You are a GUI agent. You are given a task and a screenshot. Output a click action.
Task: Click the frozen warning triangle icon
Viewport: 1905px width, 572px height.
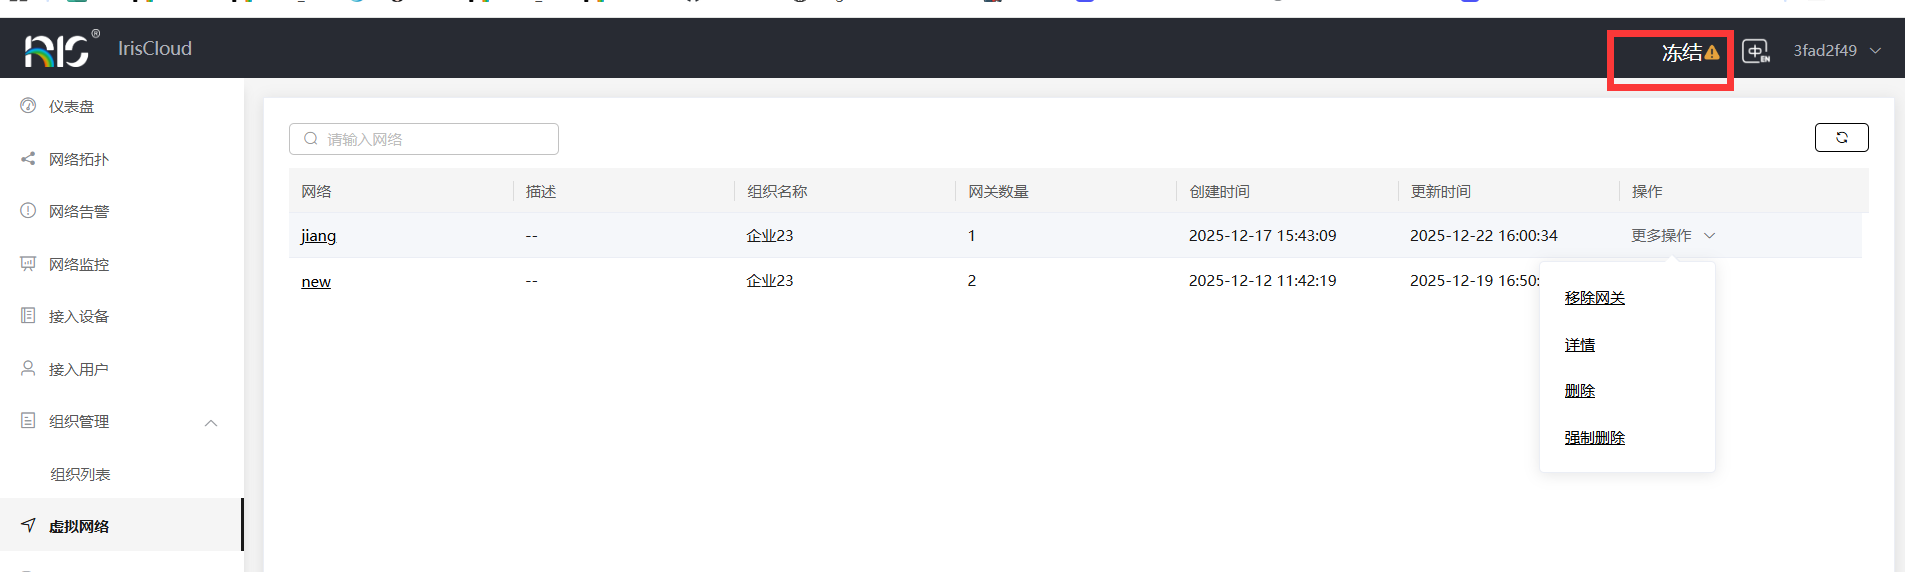[x=1712, y=53]
